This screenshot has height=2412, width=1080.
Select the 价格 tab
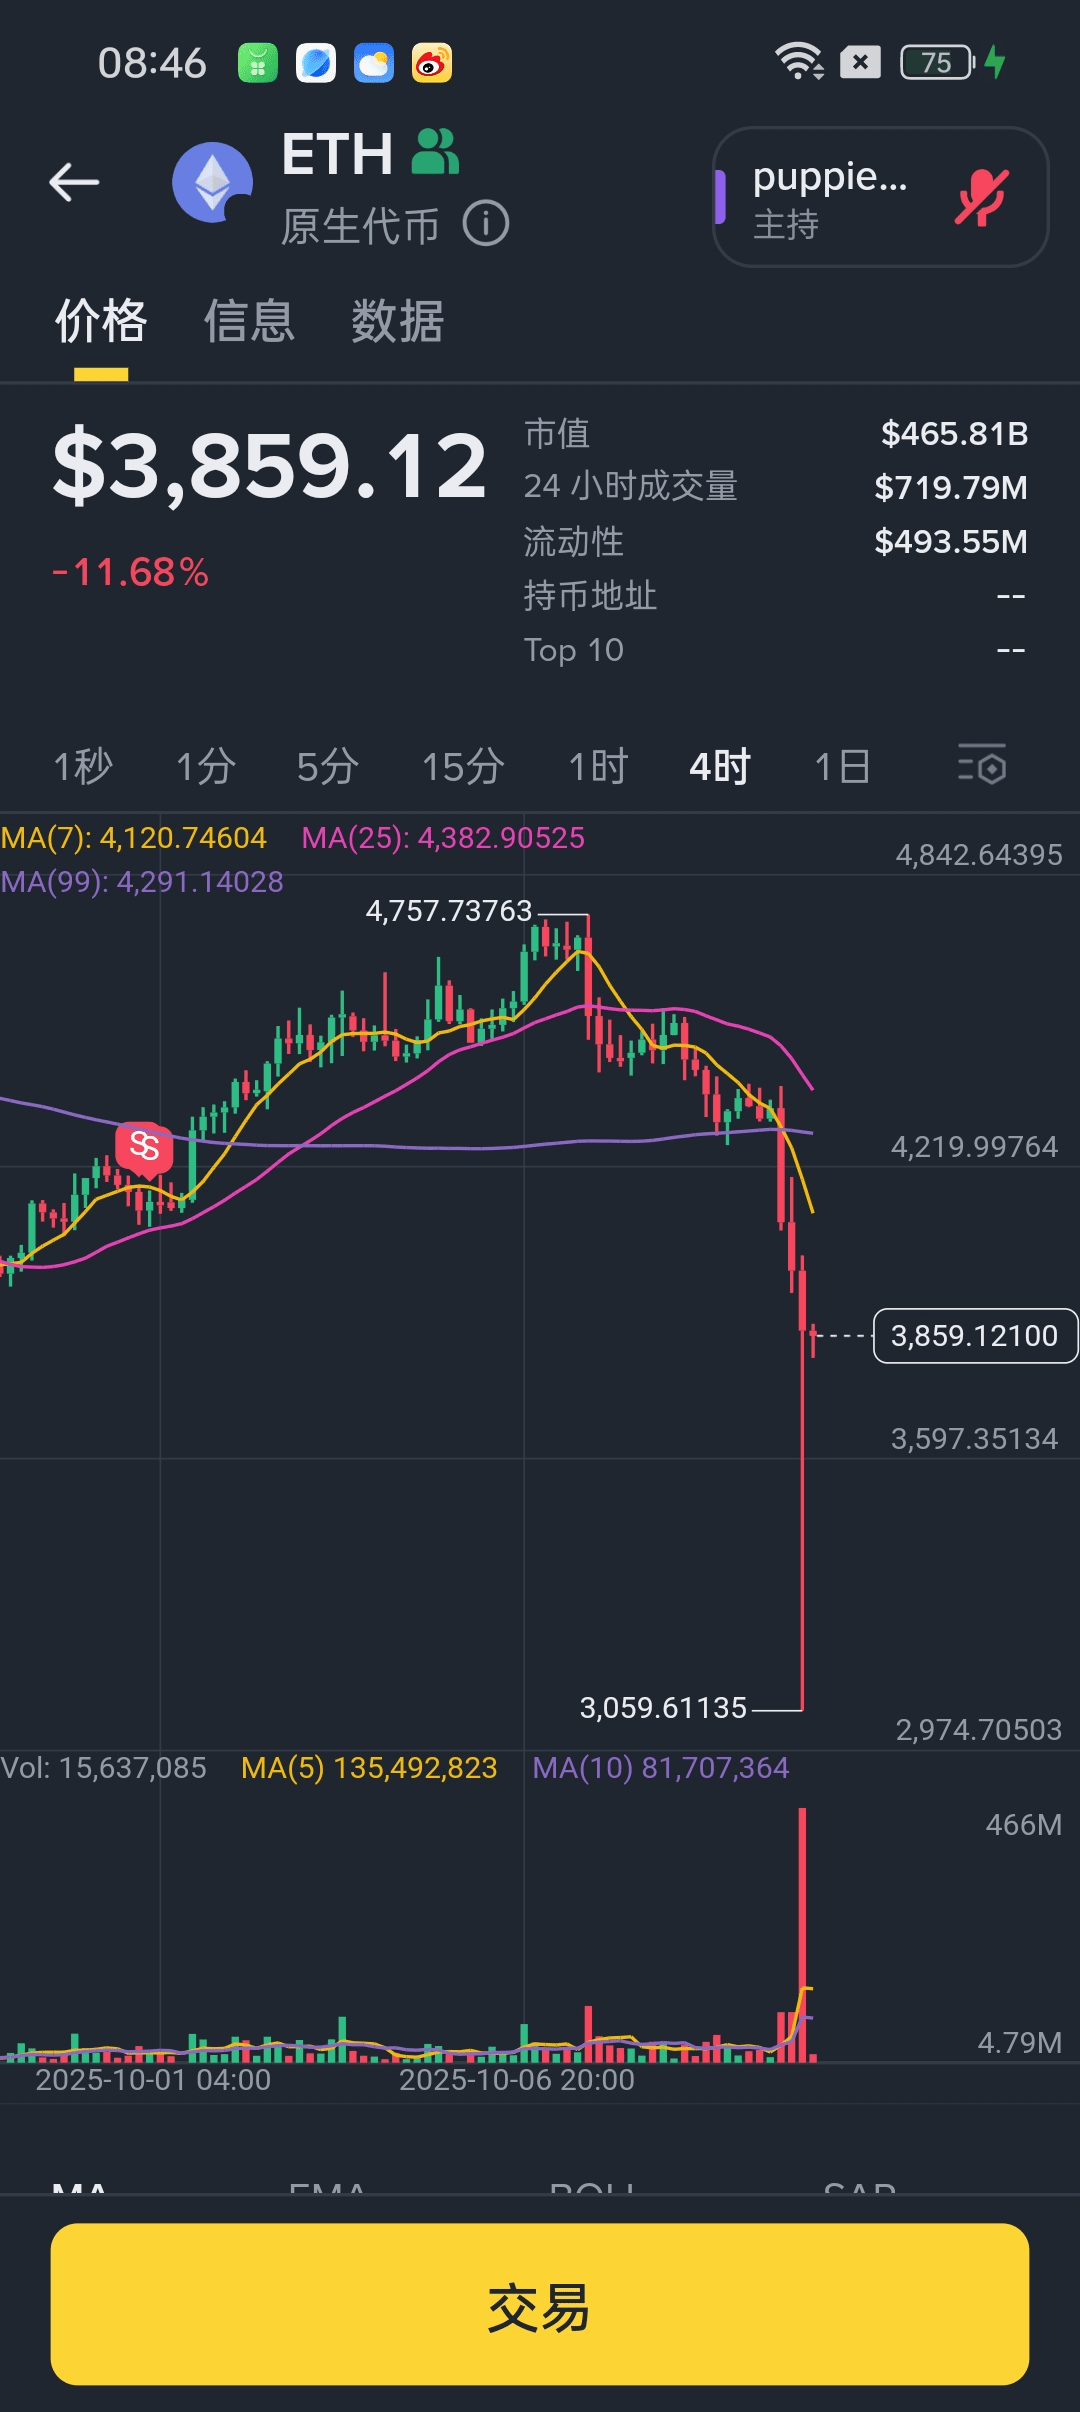[x=101, y=321]
